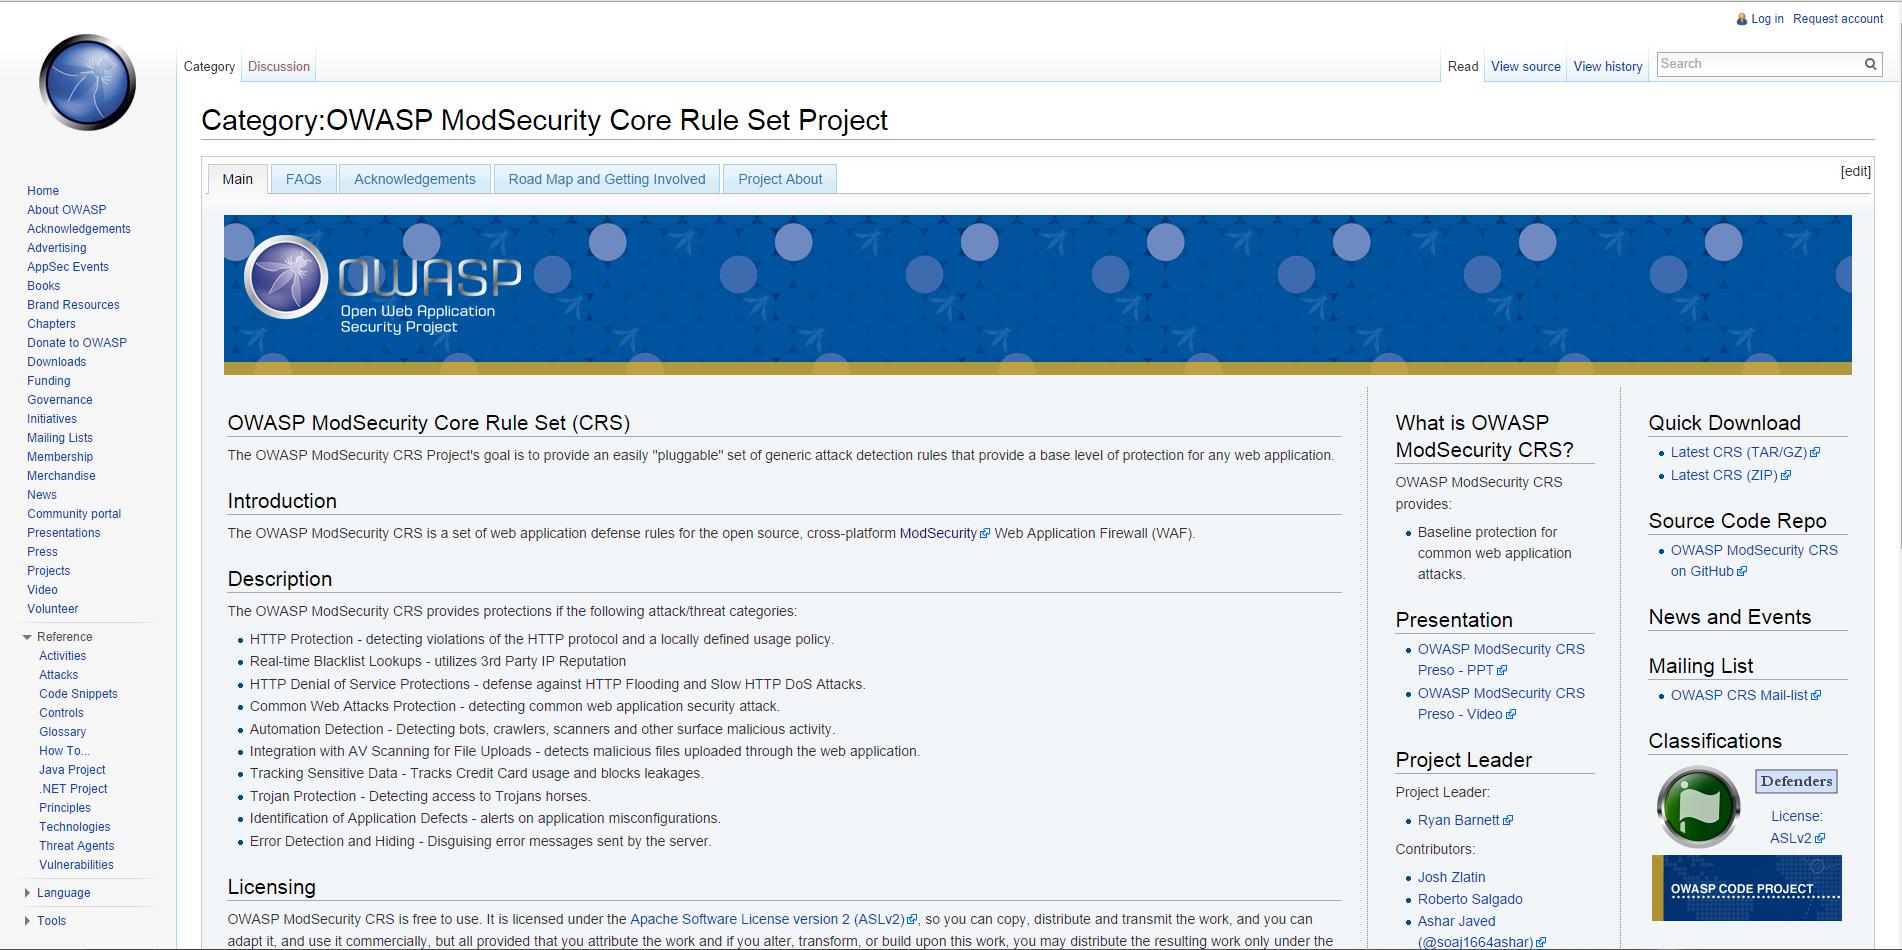Image resolution: width=1902 pixels, height=950 pixels.
Task: Open Road Map and Getting Involved tab
Action: point(607,179)
